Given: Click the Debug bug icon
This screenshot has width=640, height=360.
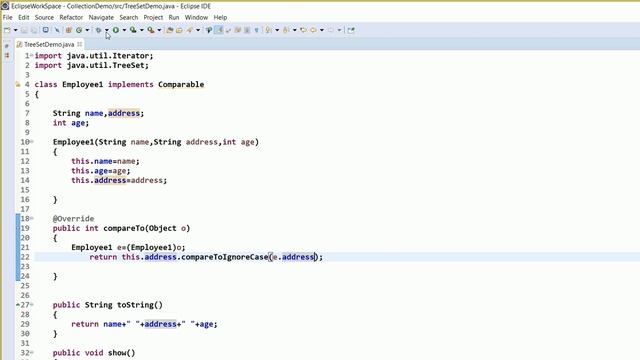Looking at the screenshot, I should coord(98,30).
